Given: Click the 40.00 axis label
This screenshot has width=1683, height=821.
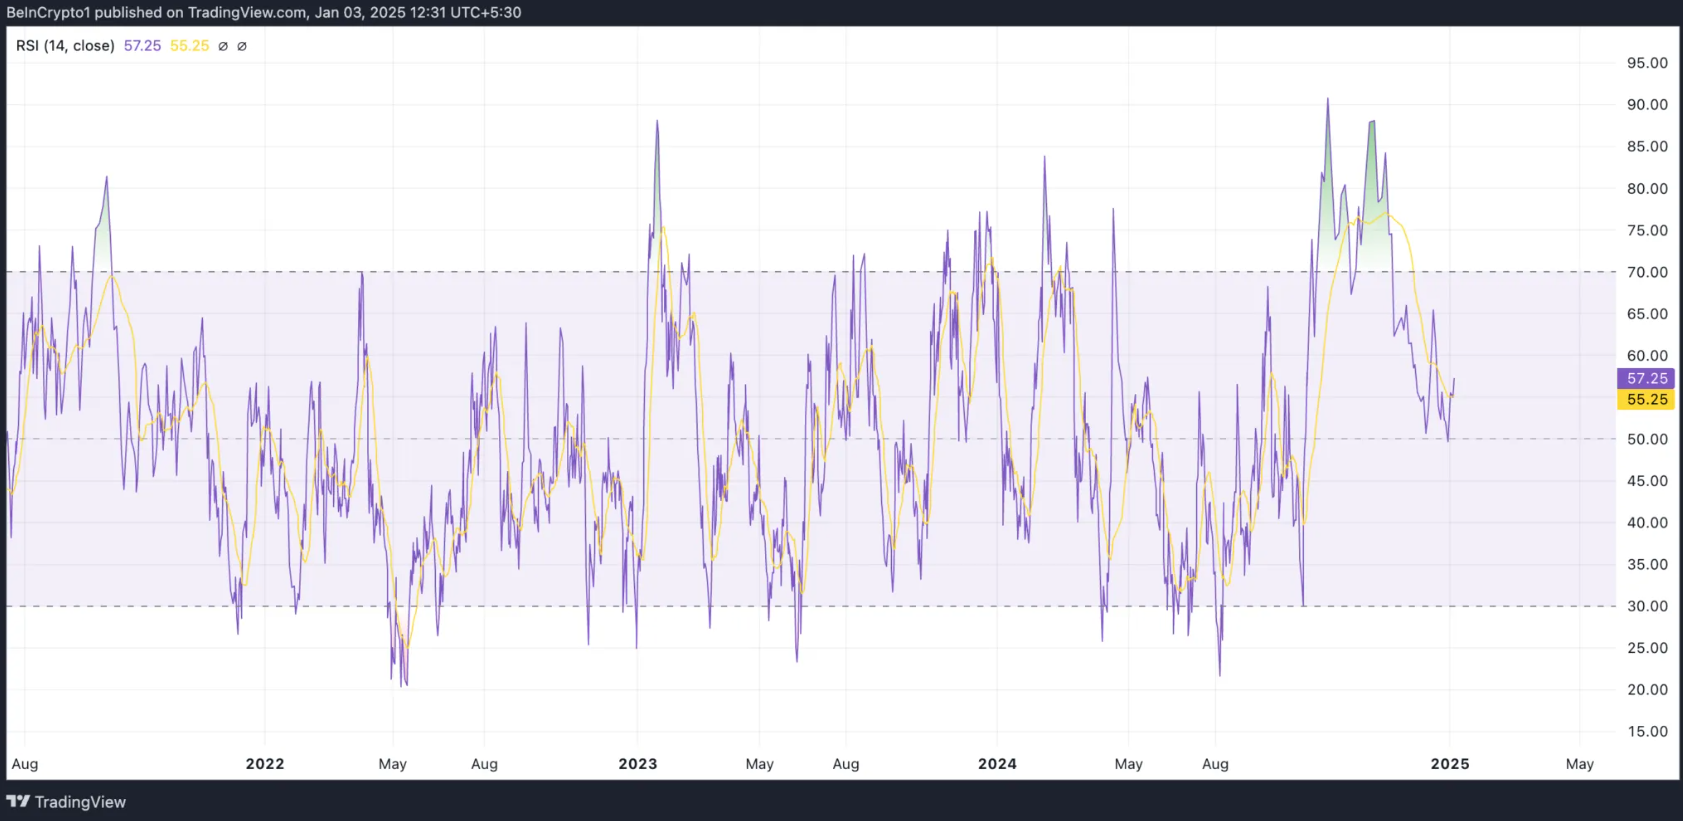Looking at the screenshot, I should (1647, 522).
